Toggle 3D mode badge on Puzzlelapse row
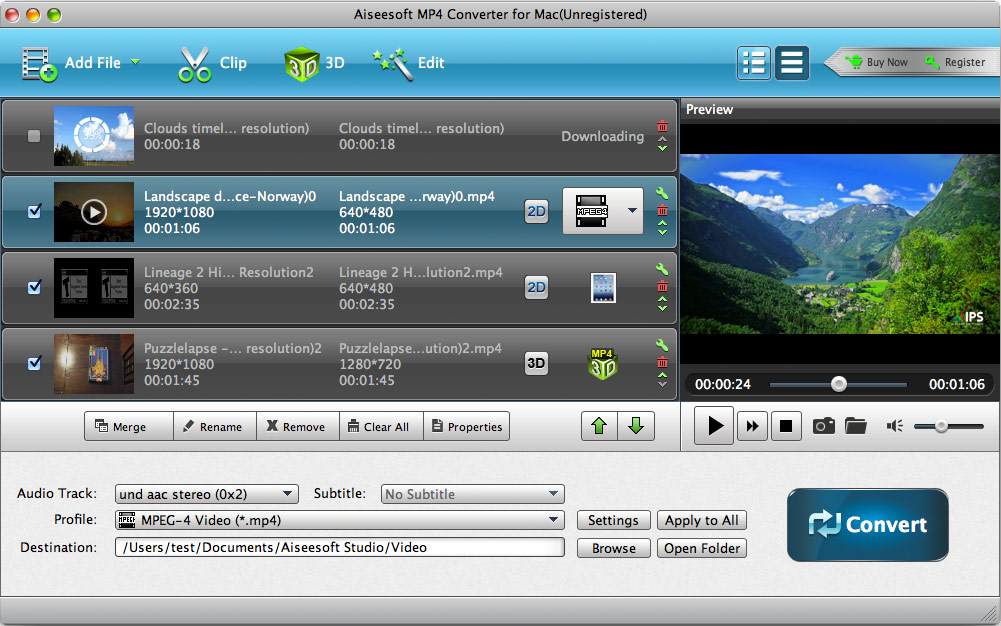1001x626 pixels. pos(536,363)
